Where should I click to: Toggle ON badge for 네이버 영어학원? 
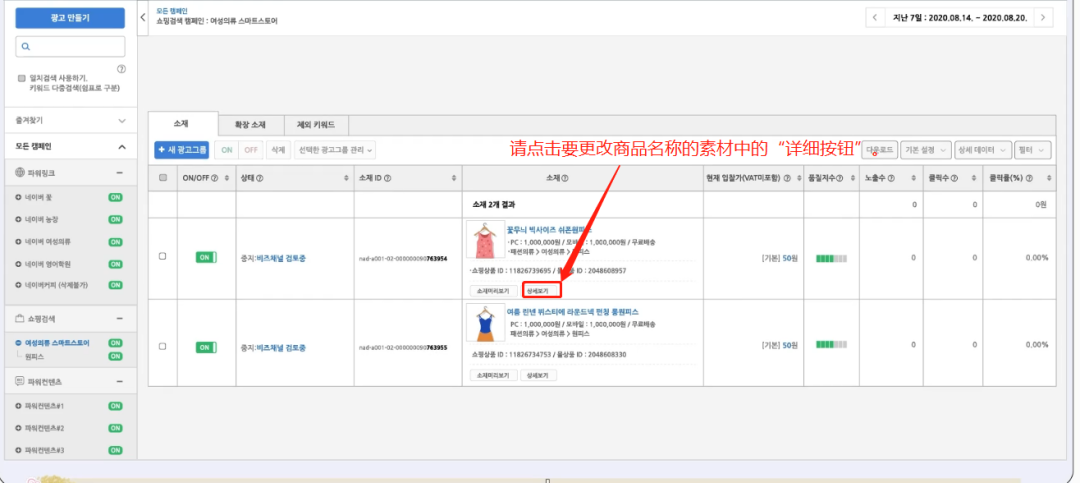tap(115, 264)
